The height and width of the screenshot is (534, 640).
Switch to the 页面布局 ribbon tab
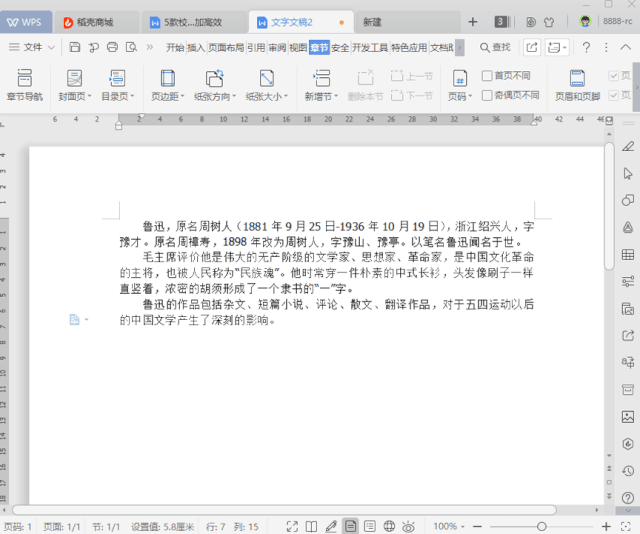coord(226,48)
